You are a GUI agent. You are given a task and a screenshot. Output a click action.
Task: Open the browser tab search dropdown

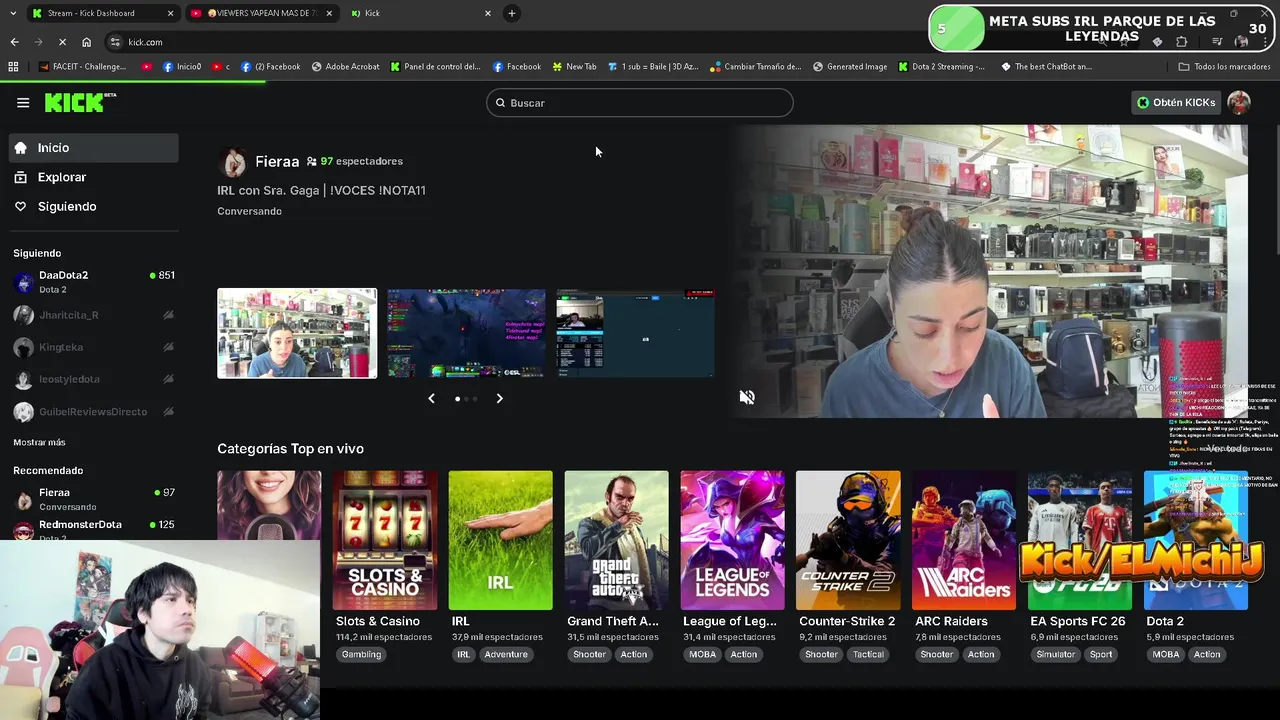[x=12, y=13]
